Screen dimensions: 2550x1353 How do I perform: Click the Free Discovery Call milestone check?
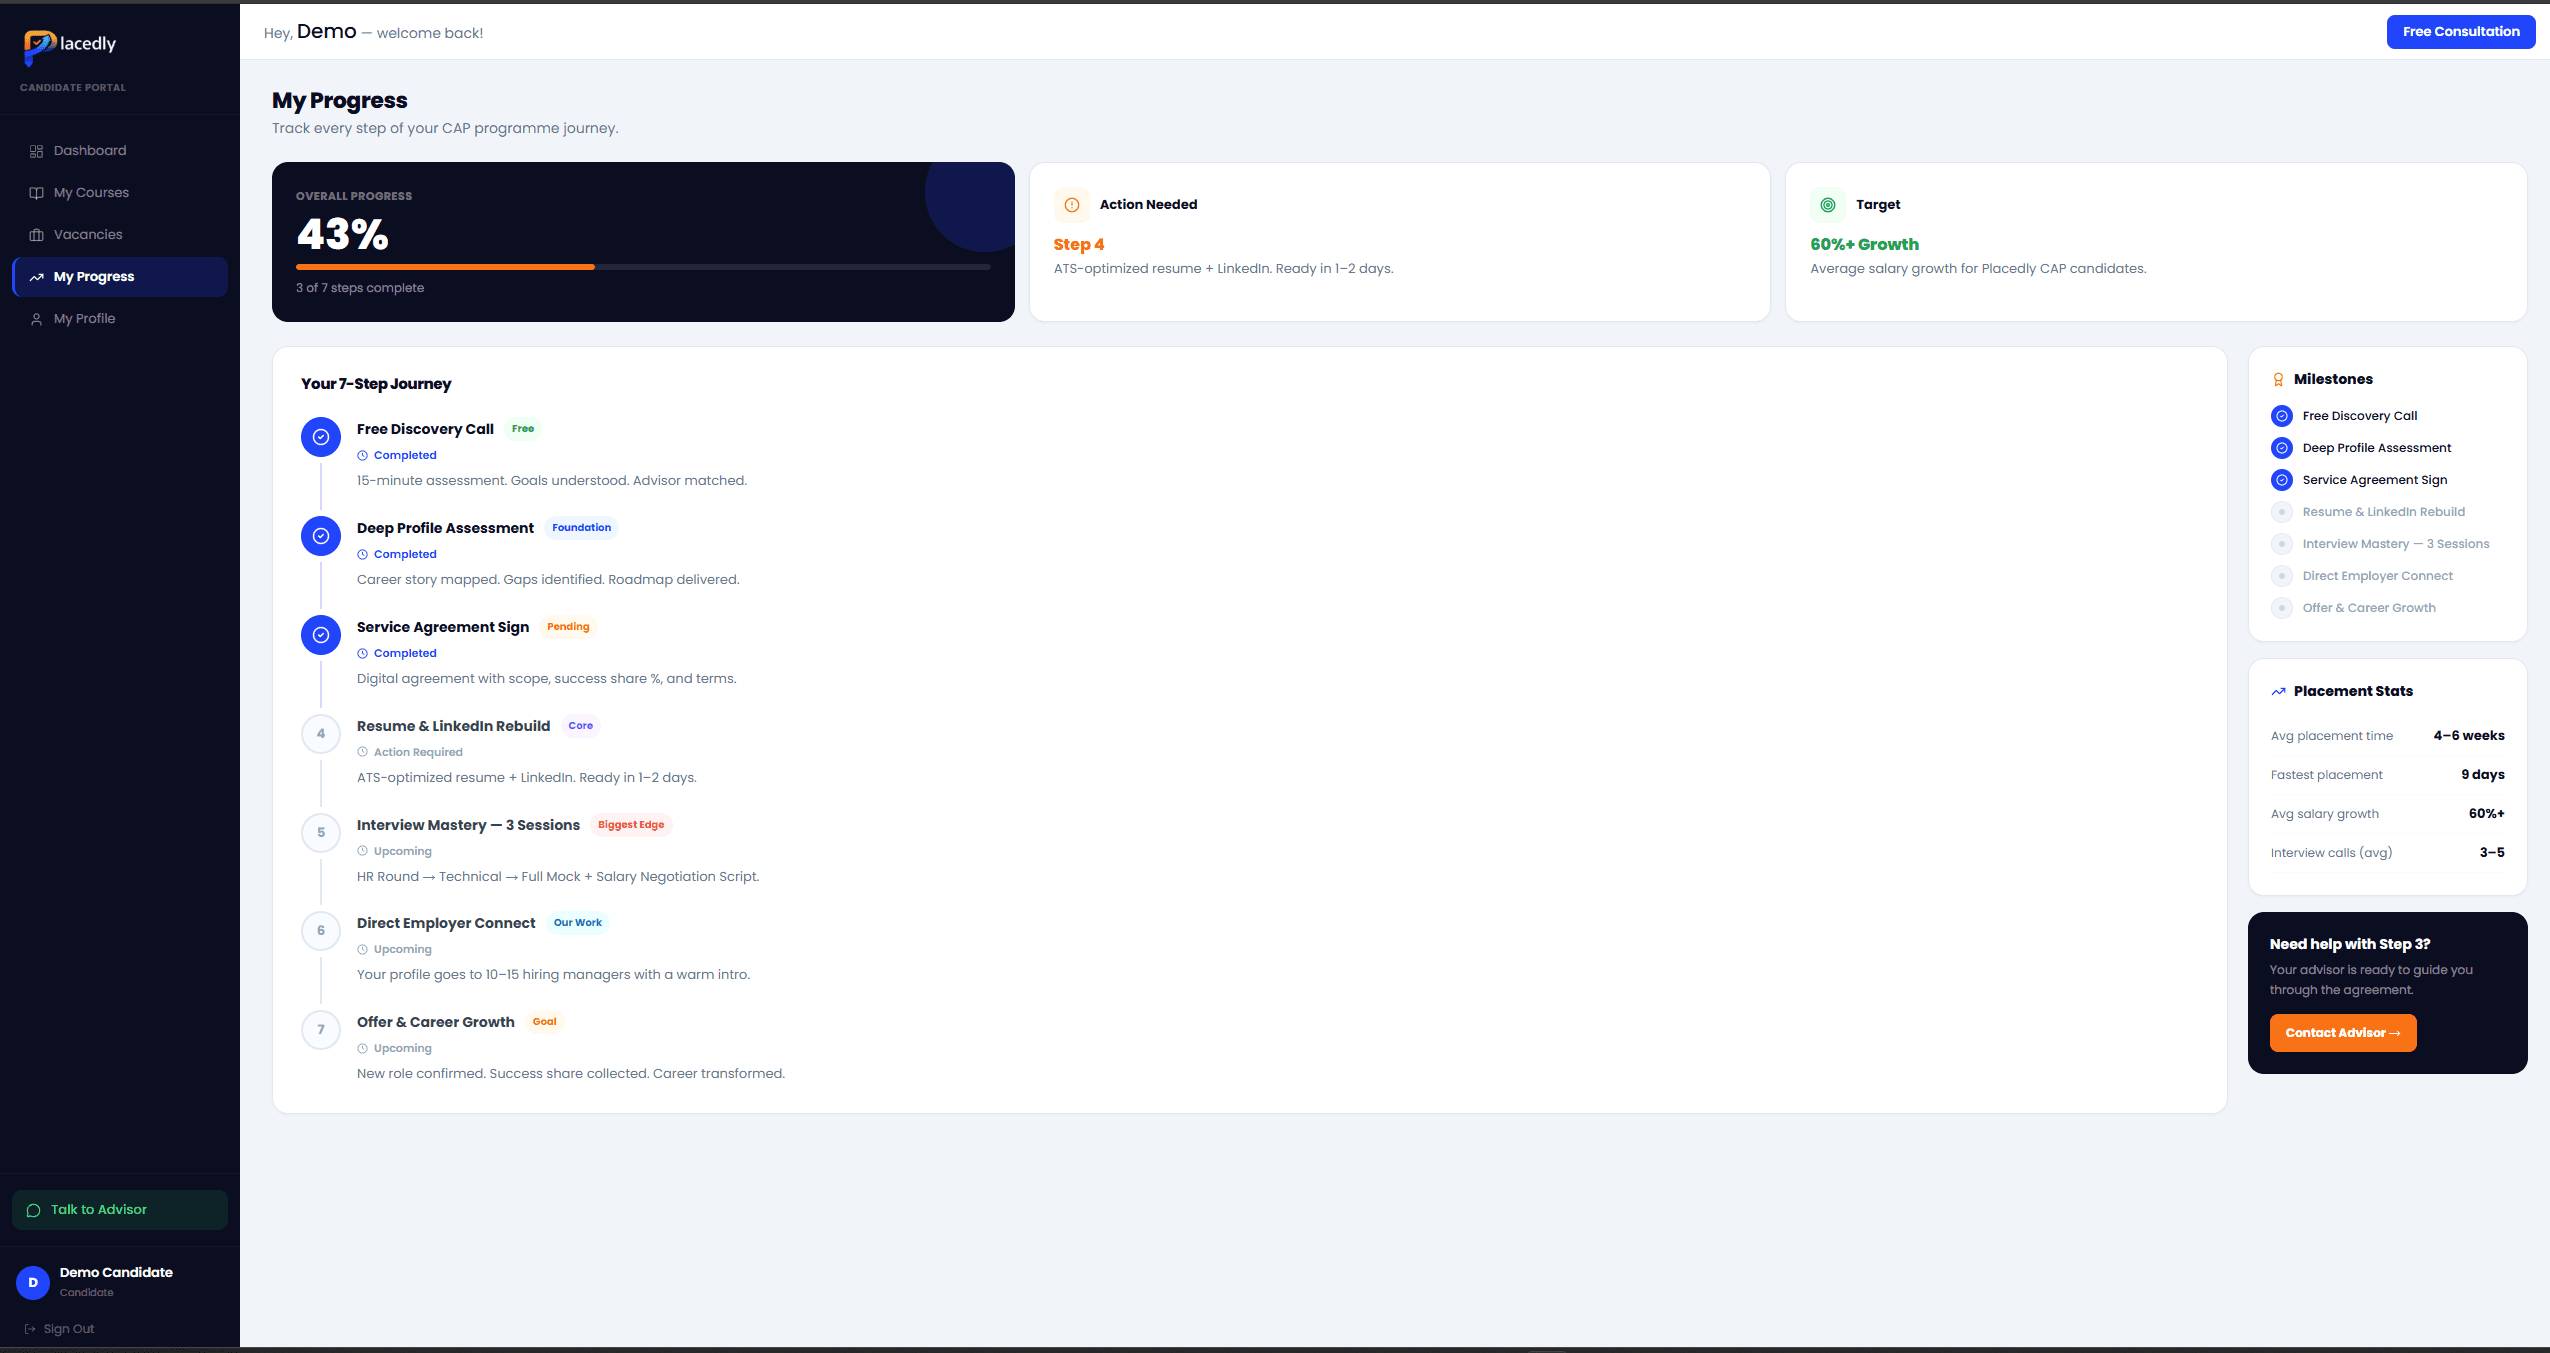pyautogui.click(x=2282, y=416)
